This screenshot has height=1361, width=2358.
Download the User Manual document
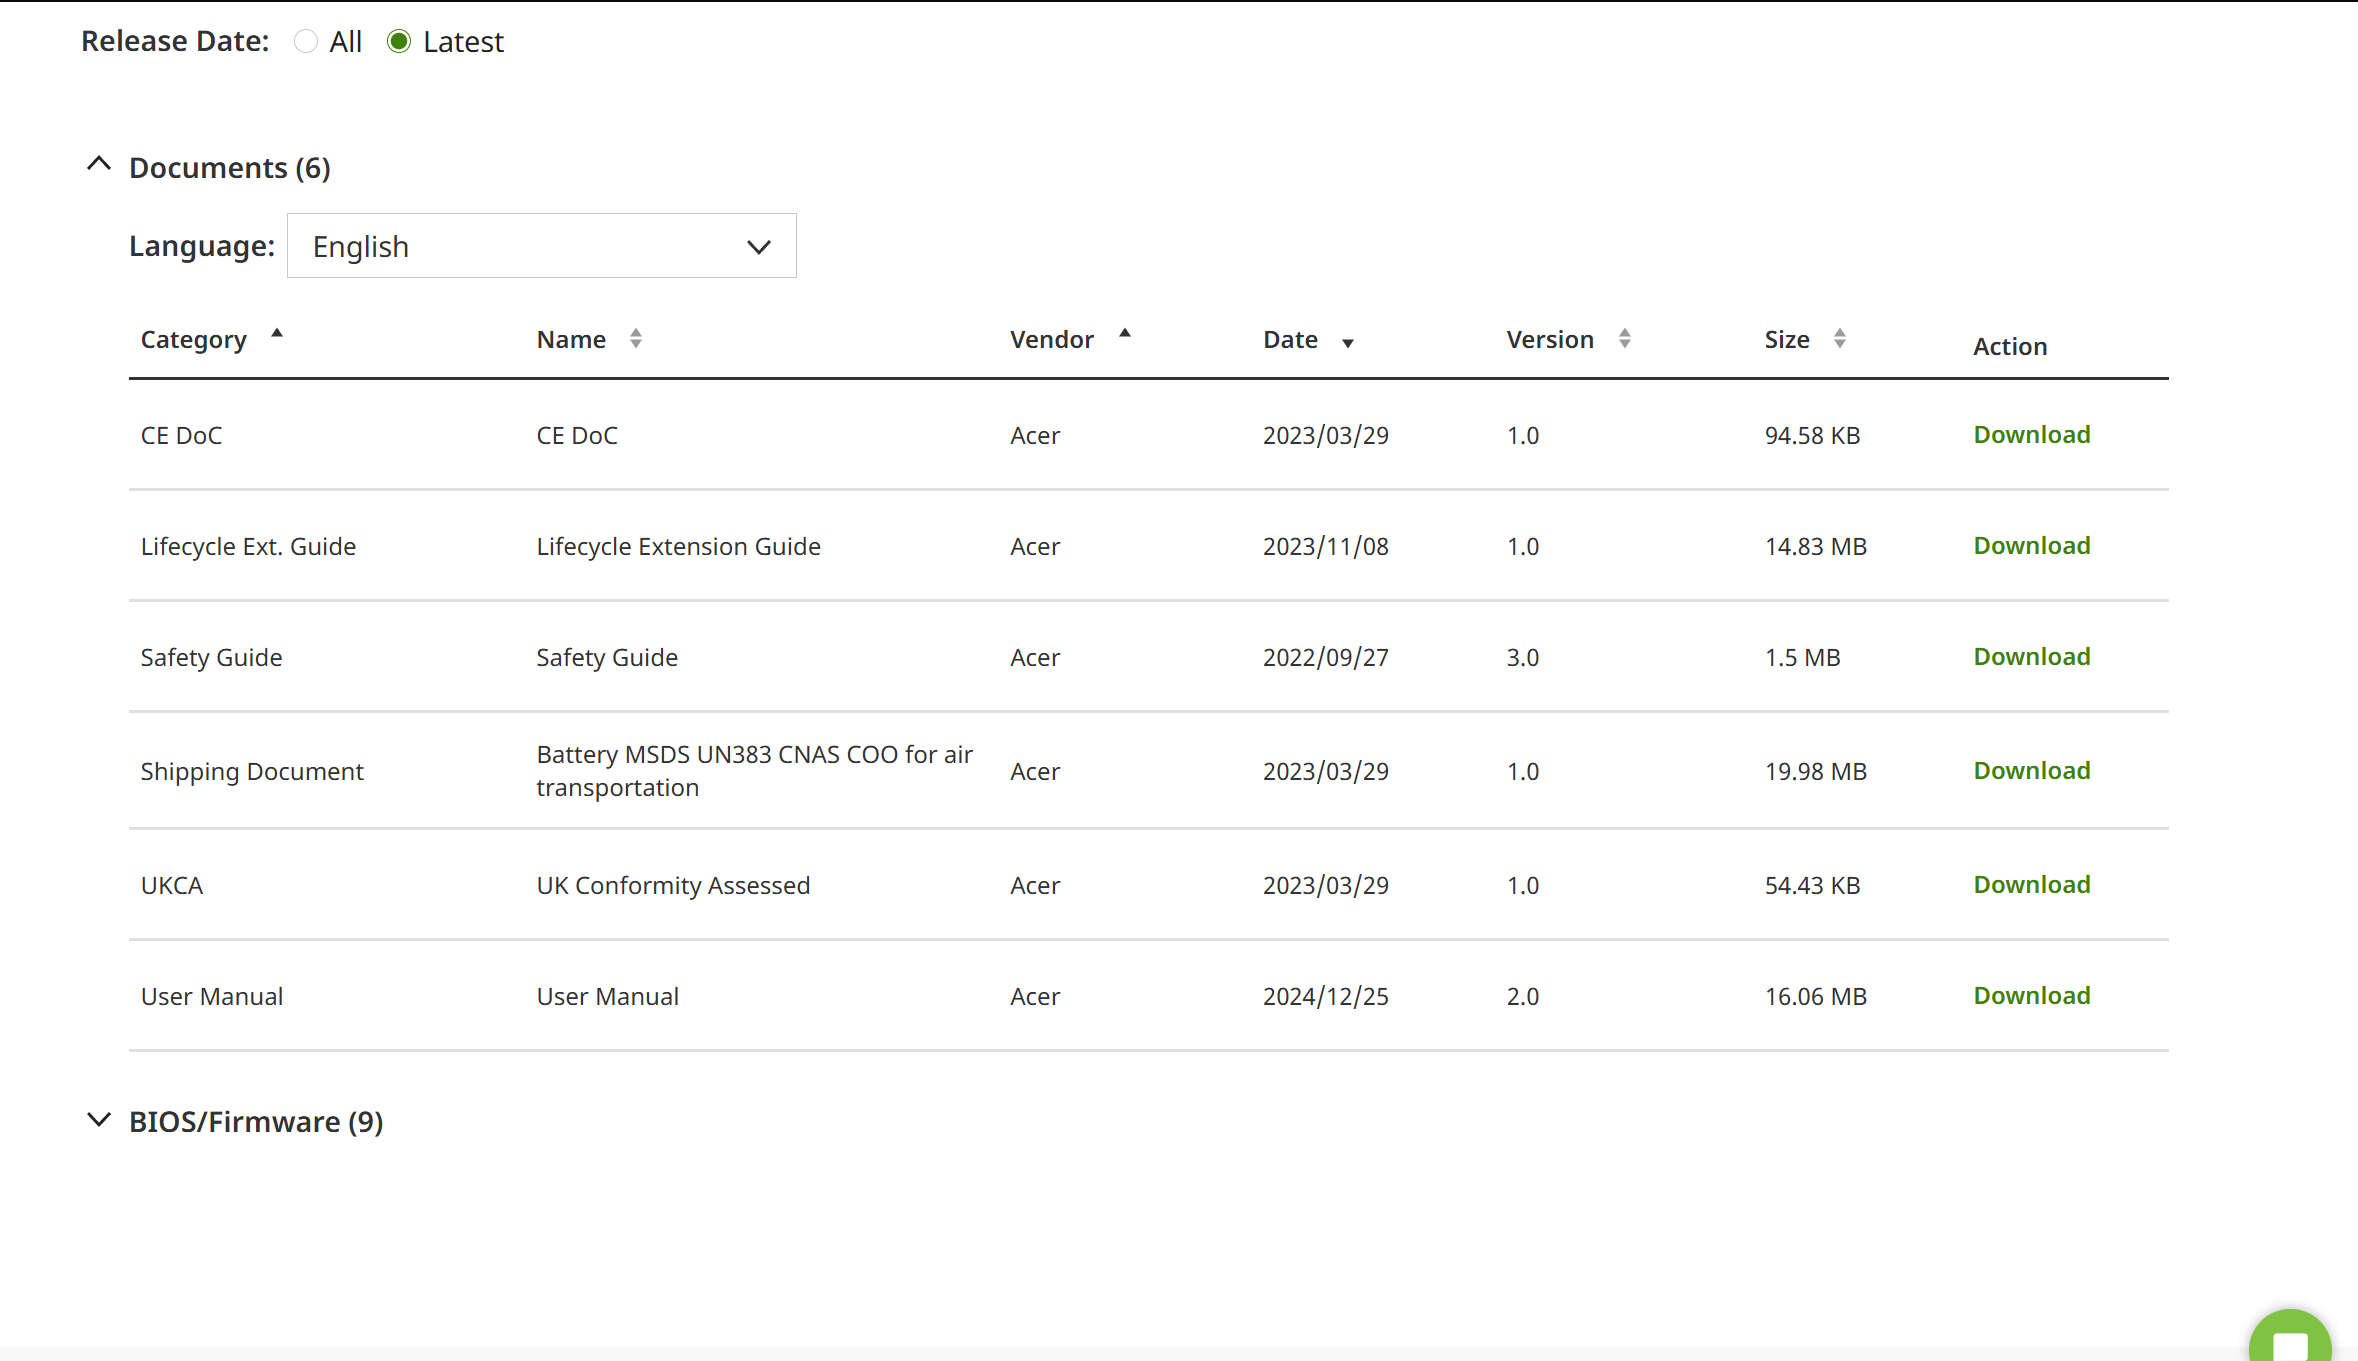coord(2031,996)
